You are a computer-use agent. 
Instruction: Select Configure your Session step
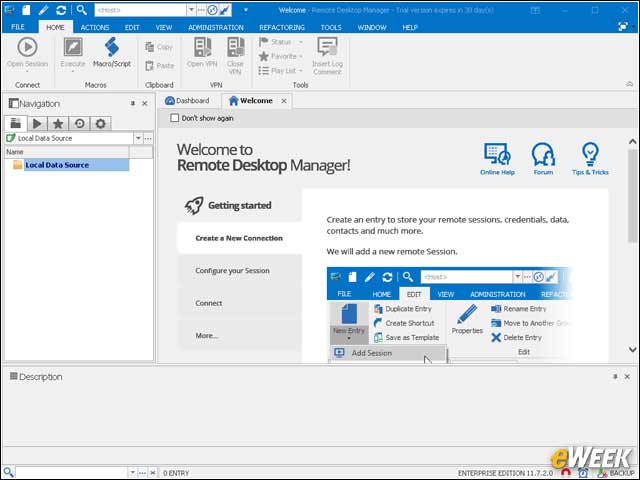click(239, 271)
